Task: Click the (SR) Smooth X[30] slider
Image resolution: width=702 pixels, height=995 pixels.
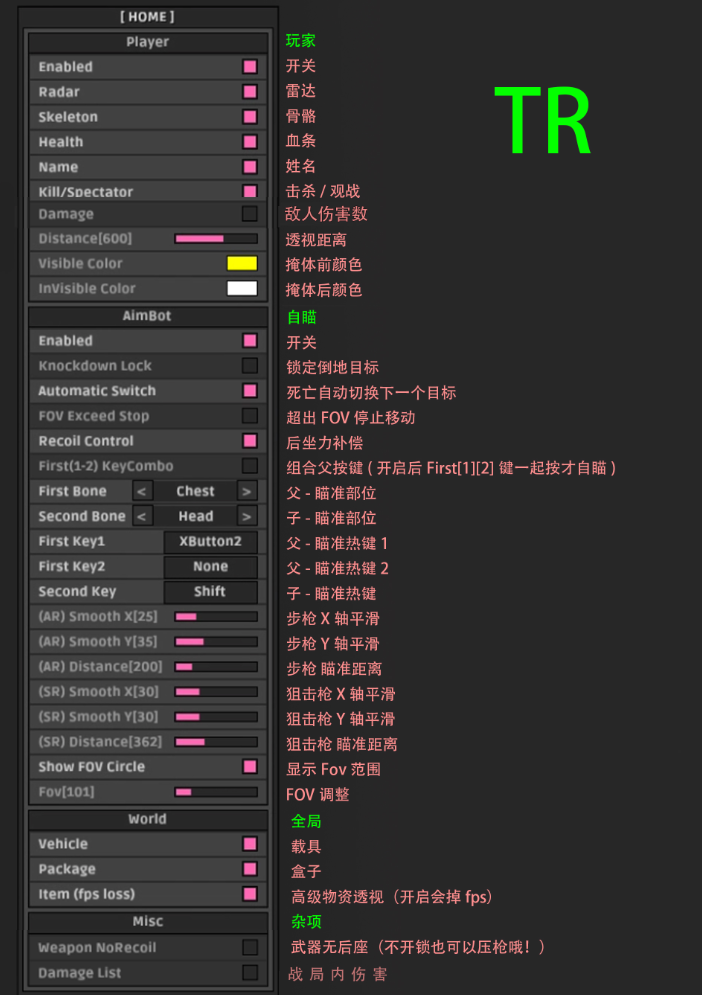Action: click(x=216, y=692)
